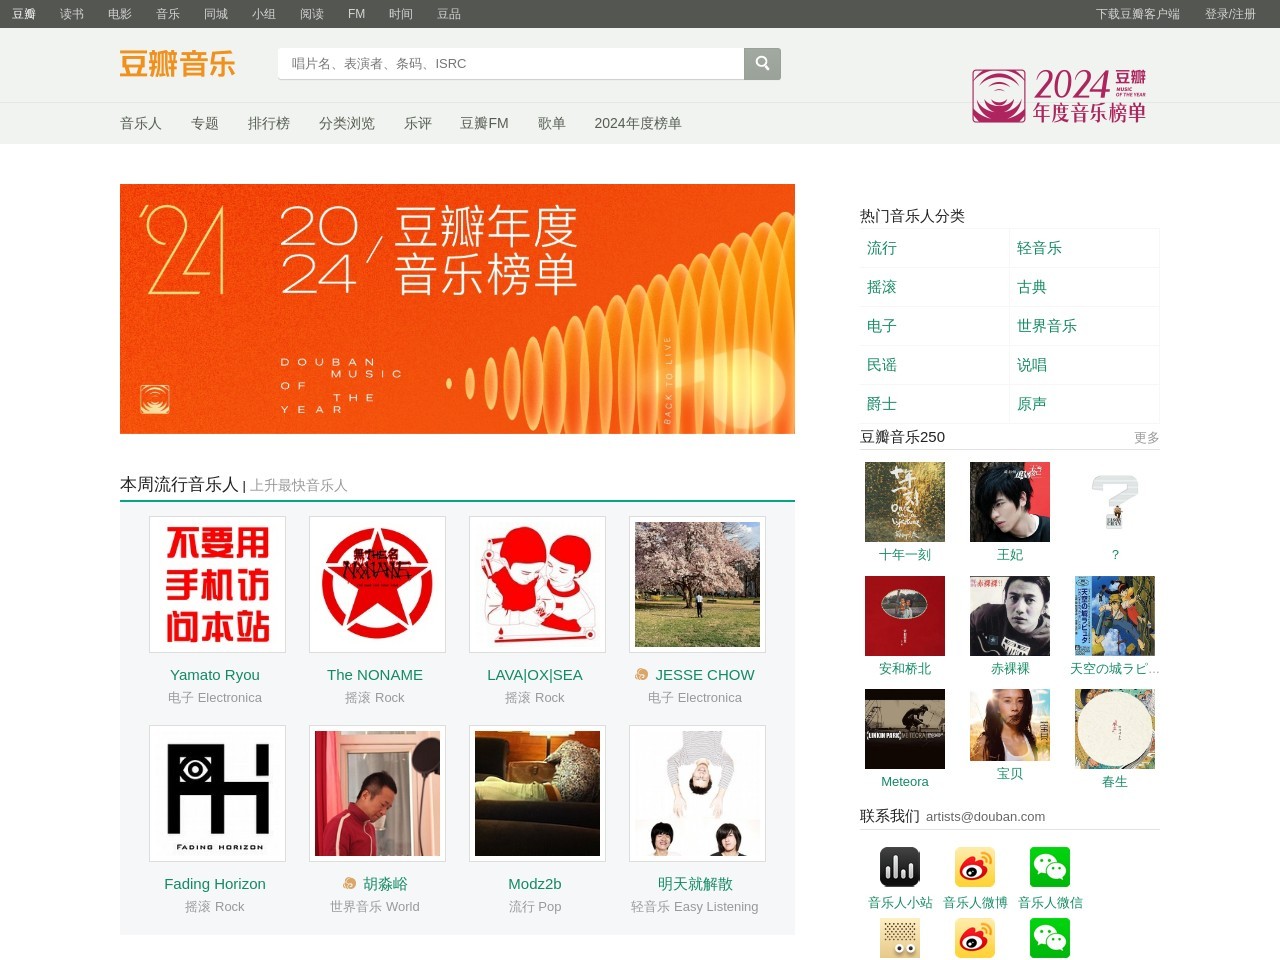Open the Meteora album cover

pyautogui.click(x=905, y=729)
